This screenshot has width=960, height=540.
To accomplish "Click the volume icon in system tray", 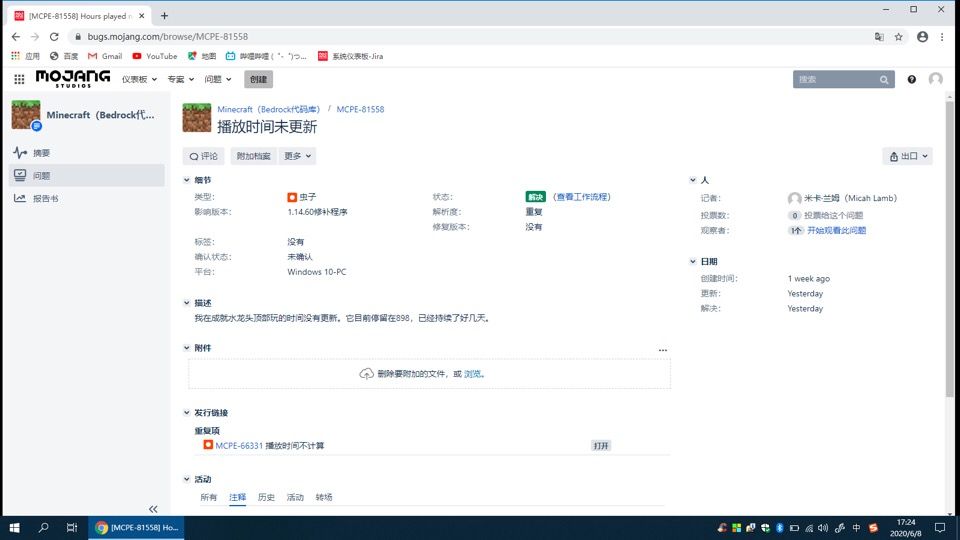I will point(823,528).
